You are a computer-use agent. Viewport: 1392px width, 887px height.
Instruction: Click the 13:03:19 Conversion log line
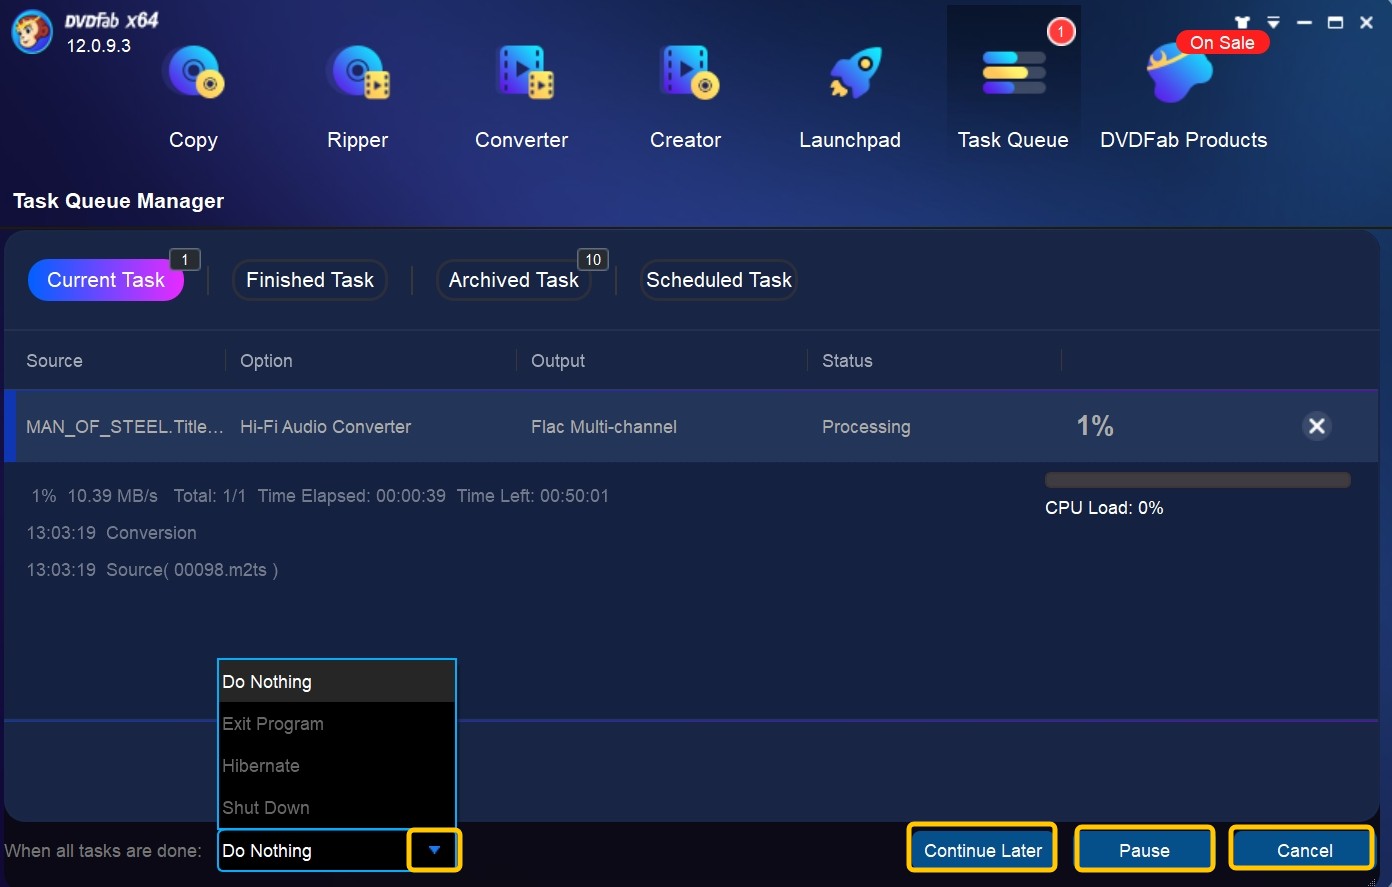(112, 533)
